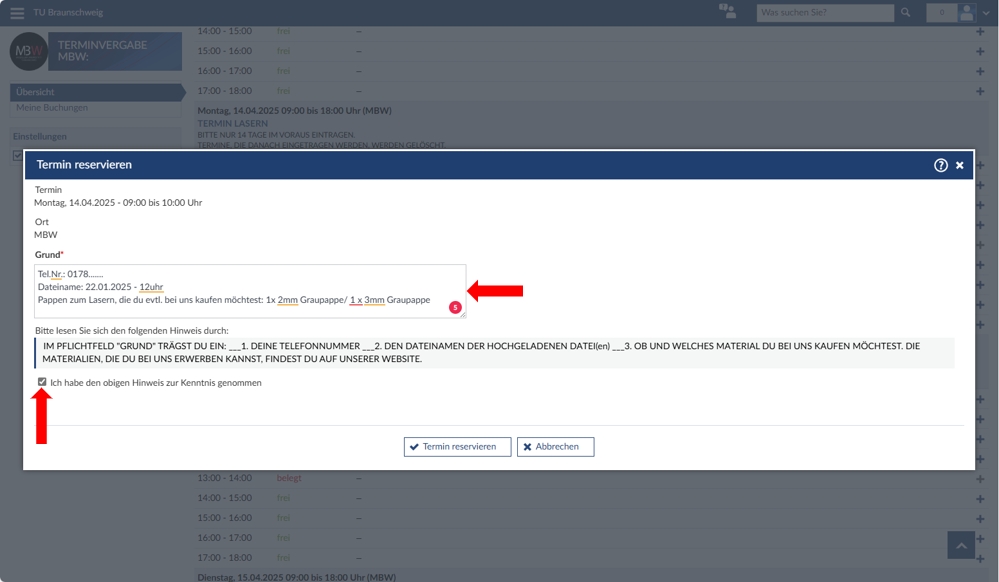999x582 pixels.
Task: Expand the 14:00 - 15:00 slot plus icon
Action: 980,32
